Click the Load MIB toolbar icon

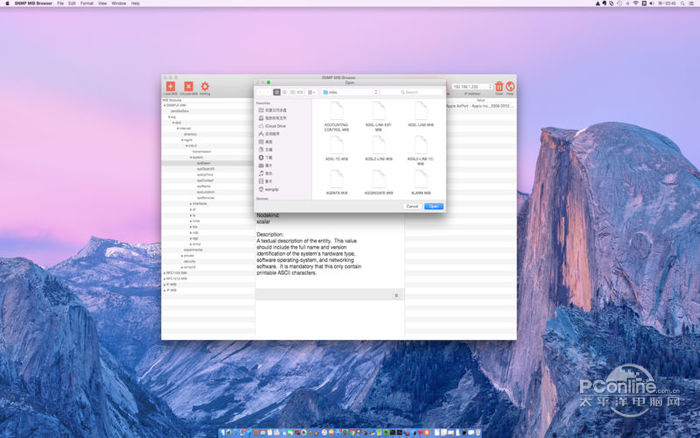(171, 88)
